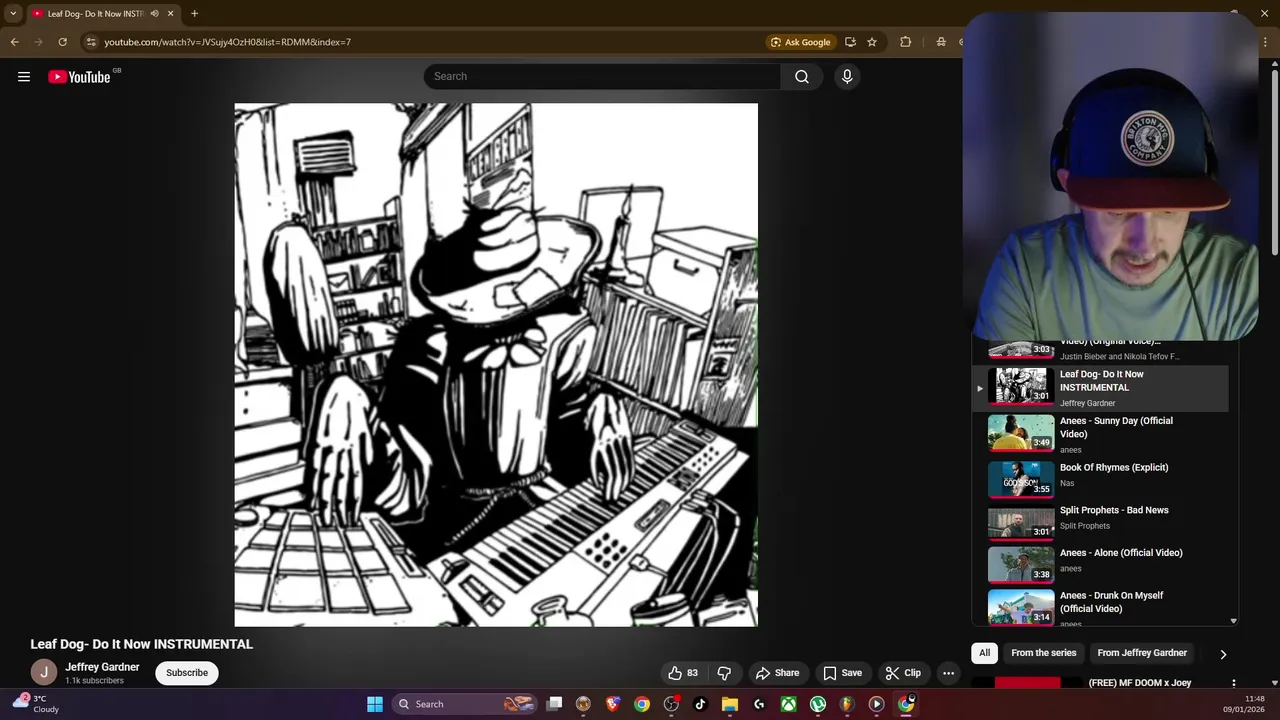Open Anees - Drunk On Myself title
This screenshot has width=1280, height=720.
[1111, 602]
